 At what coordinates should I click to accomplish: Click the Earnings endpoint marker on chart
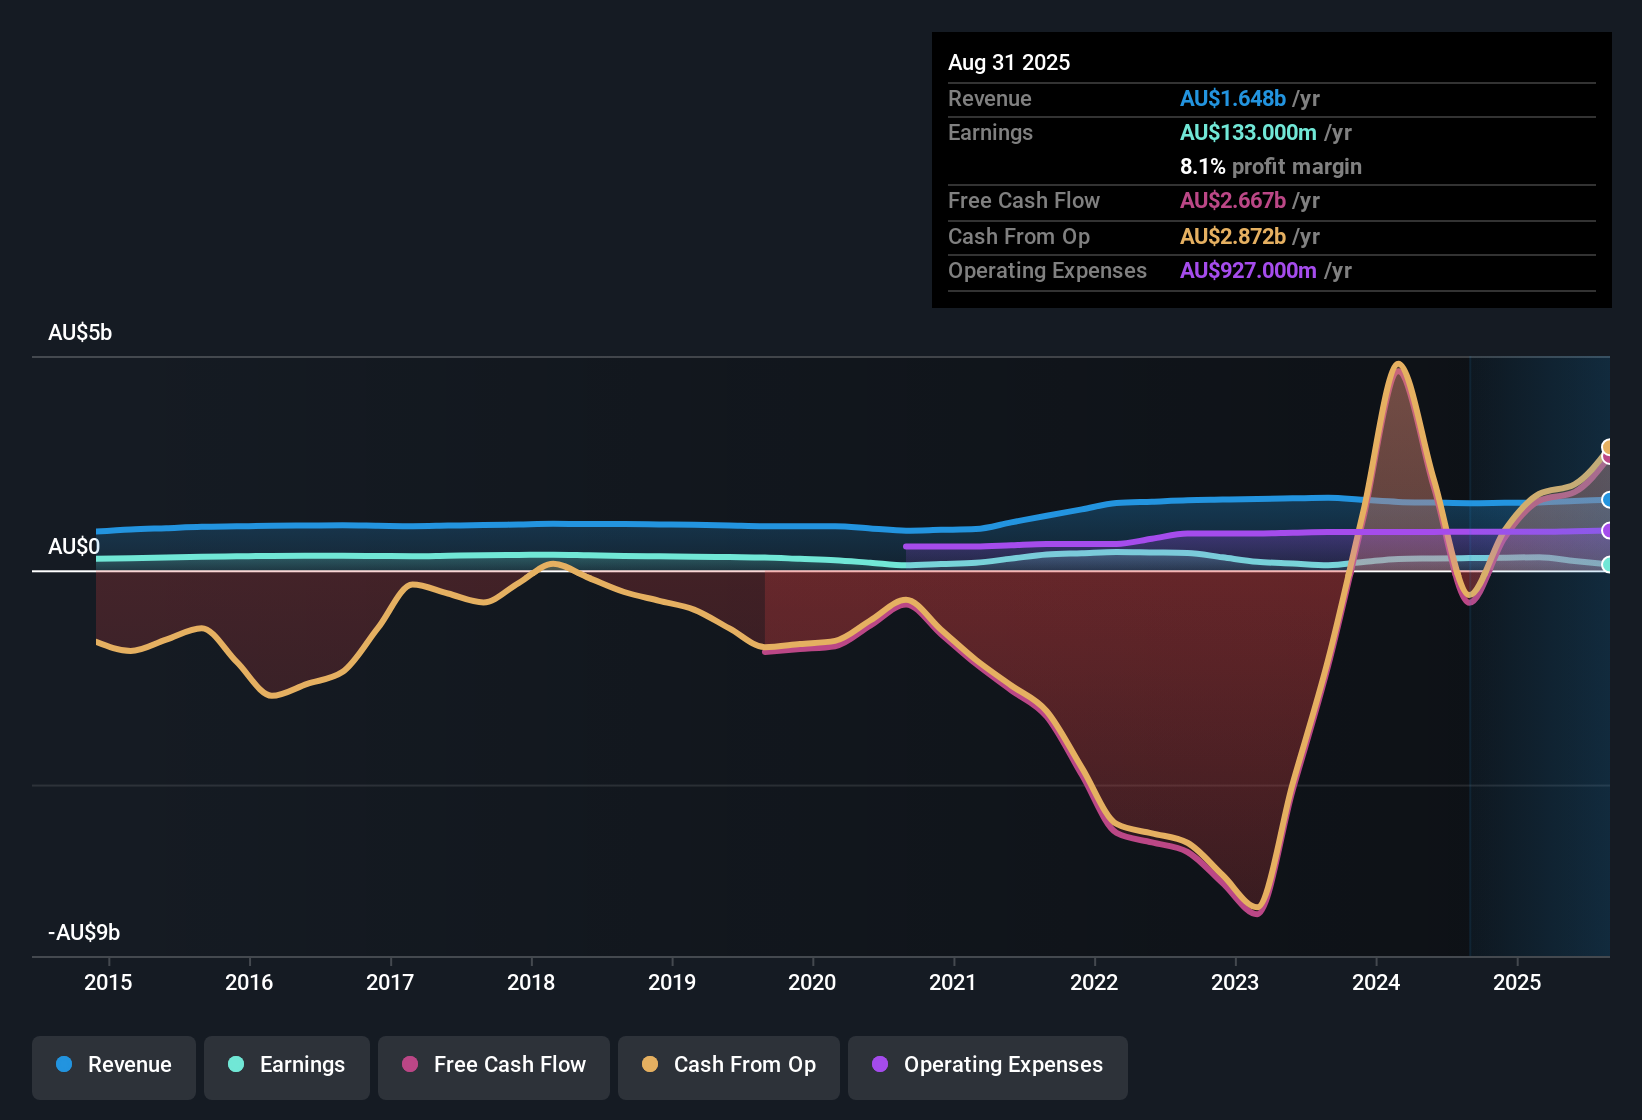point(1607,565)
